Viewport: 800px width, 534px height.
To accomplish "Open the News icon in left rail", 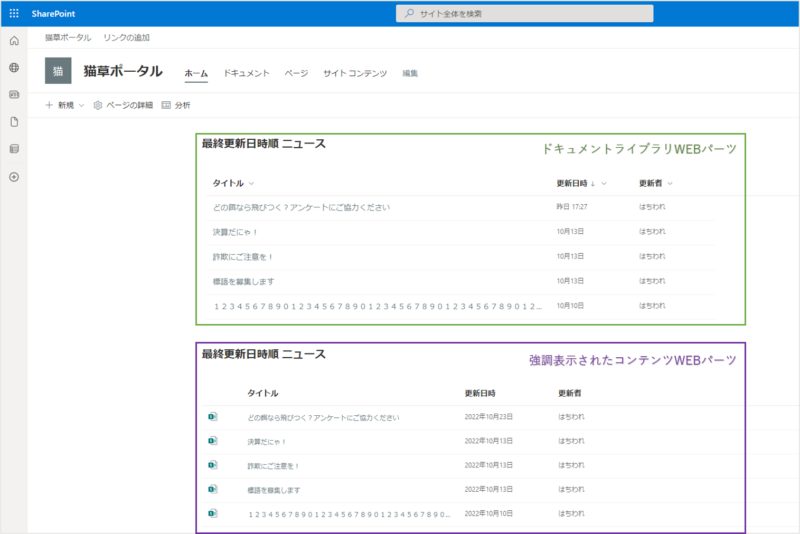I will pos(14,95).
